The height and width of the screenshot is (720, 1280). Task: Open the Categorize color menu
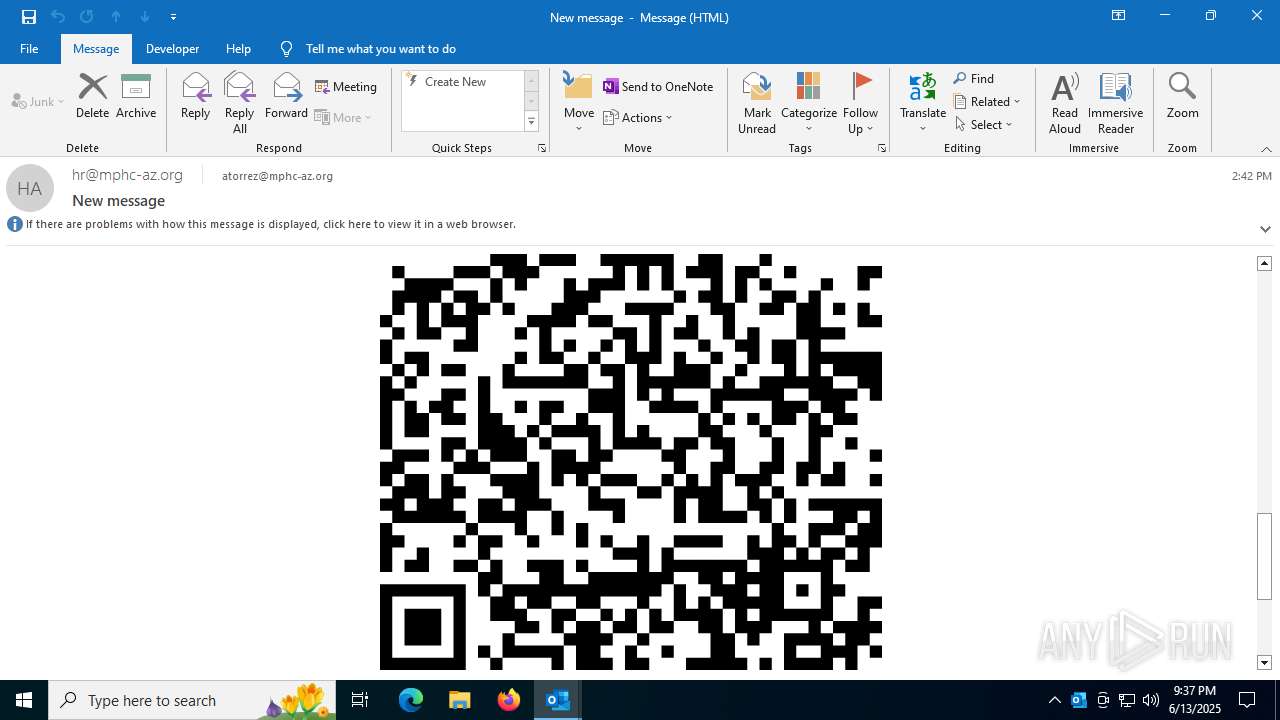click(x=809, y=102)
